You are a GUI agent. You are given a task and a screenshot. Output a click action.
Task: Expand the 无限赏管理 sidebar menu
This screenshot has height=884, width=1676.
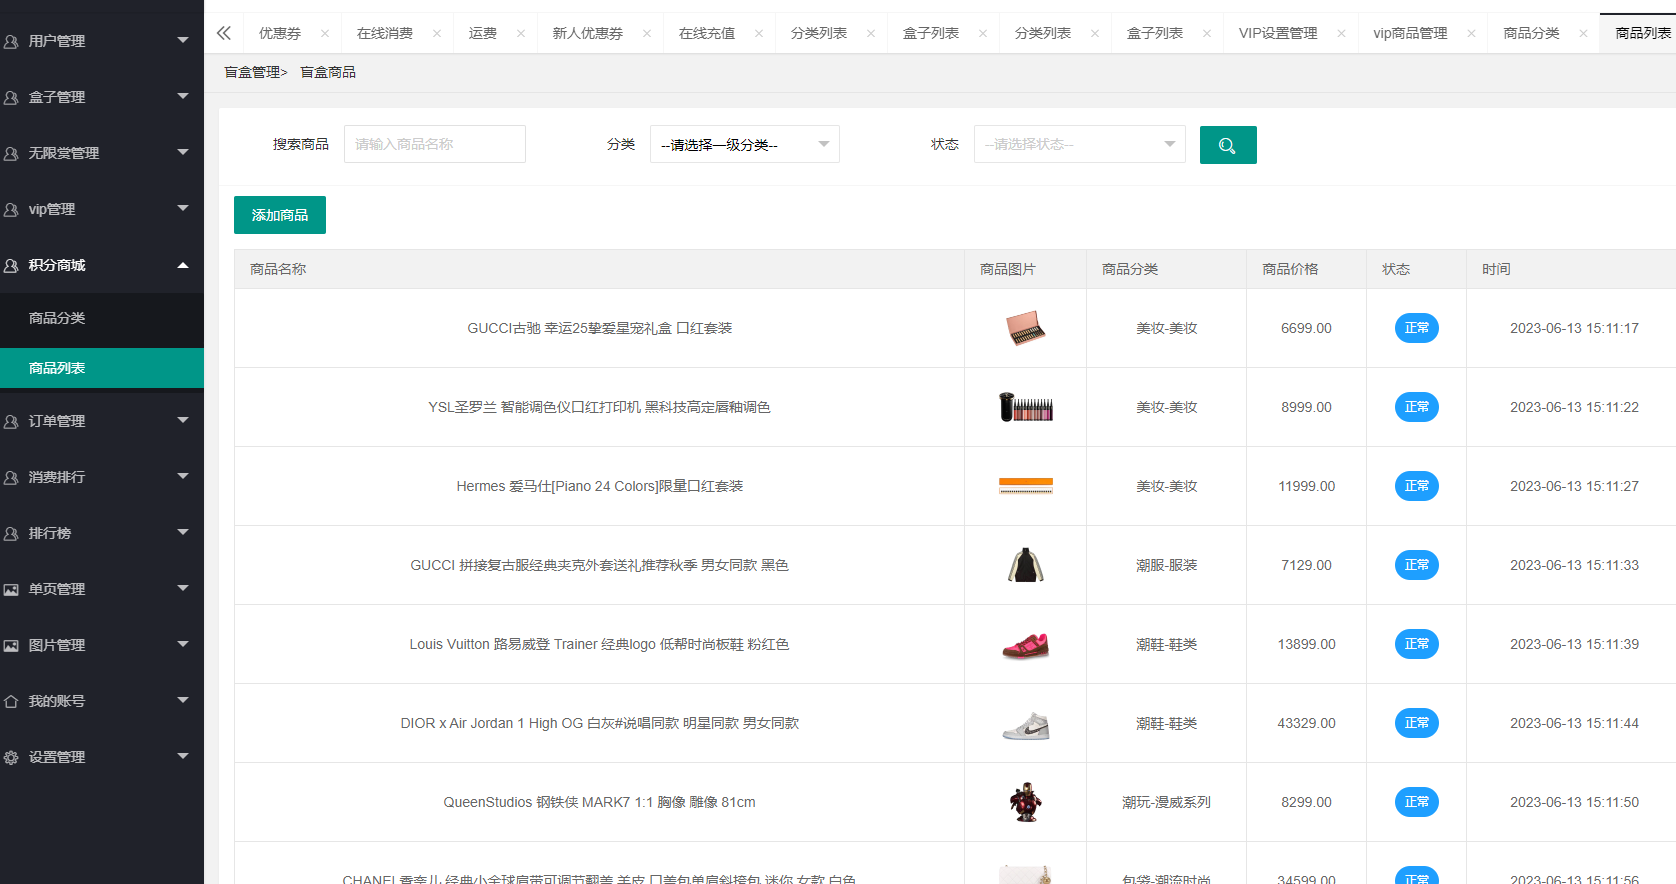(x=102, y=153)
